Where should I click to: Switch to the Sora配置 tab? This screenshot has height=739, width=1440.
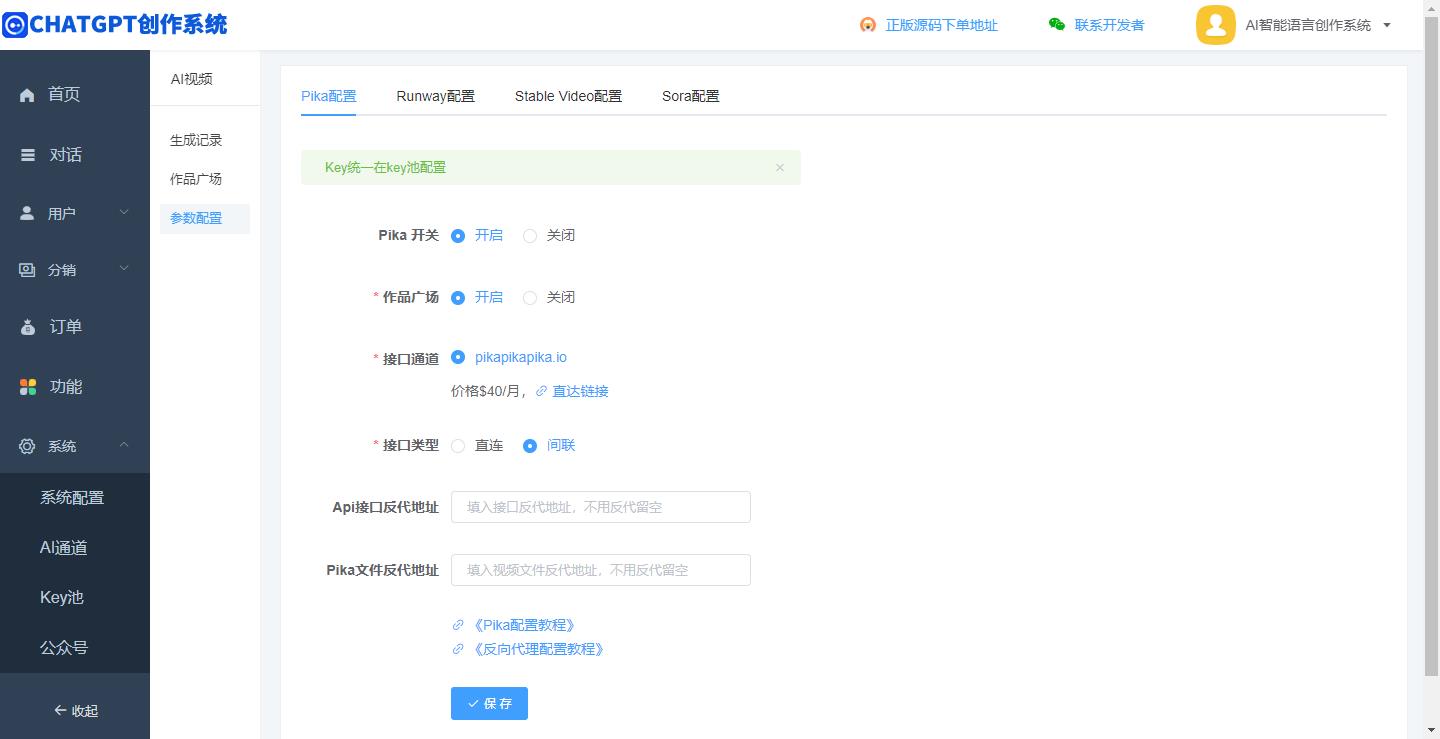coord(690,96)
